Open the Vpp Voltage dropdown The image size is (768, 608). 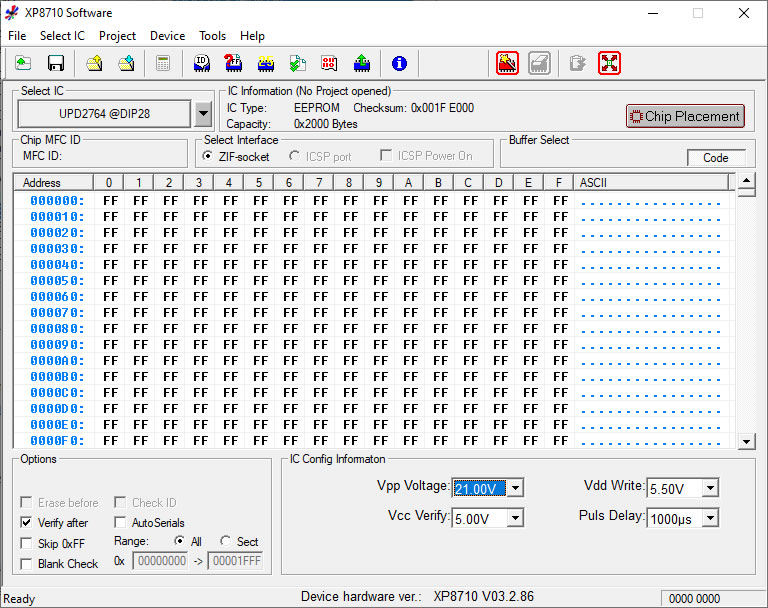(x=515, y=488)
